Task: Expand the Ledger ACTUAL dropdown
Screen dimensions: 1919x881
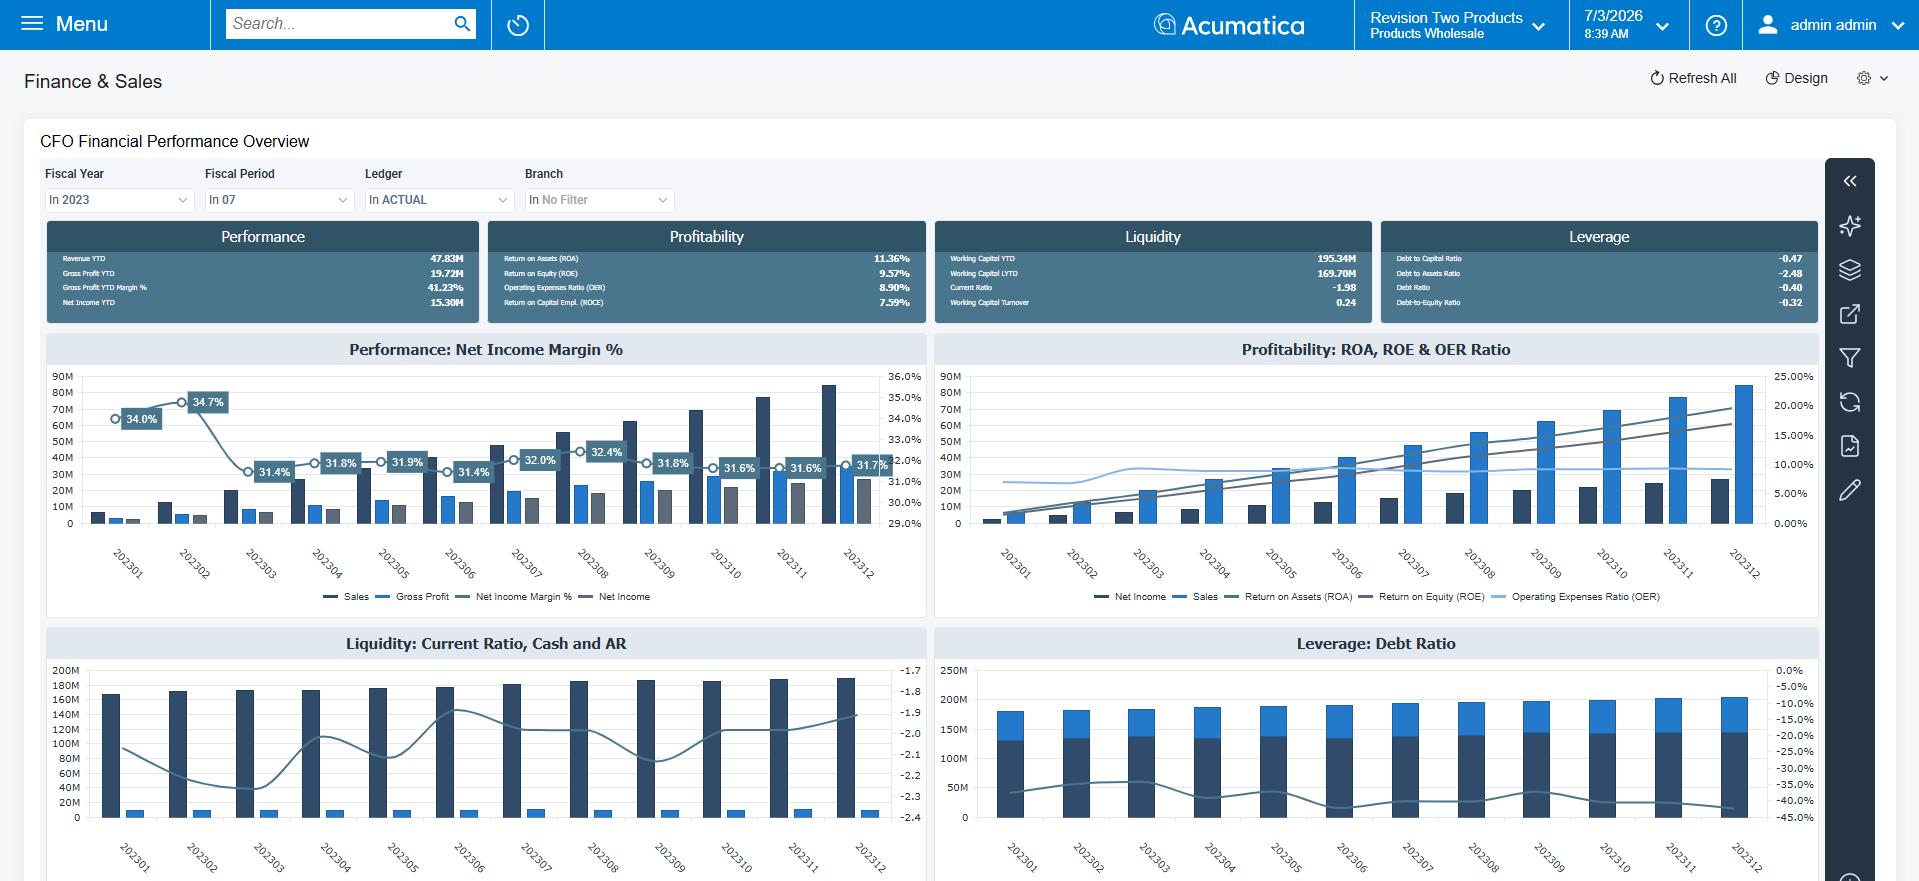Action: click(439, 200)
